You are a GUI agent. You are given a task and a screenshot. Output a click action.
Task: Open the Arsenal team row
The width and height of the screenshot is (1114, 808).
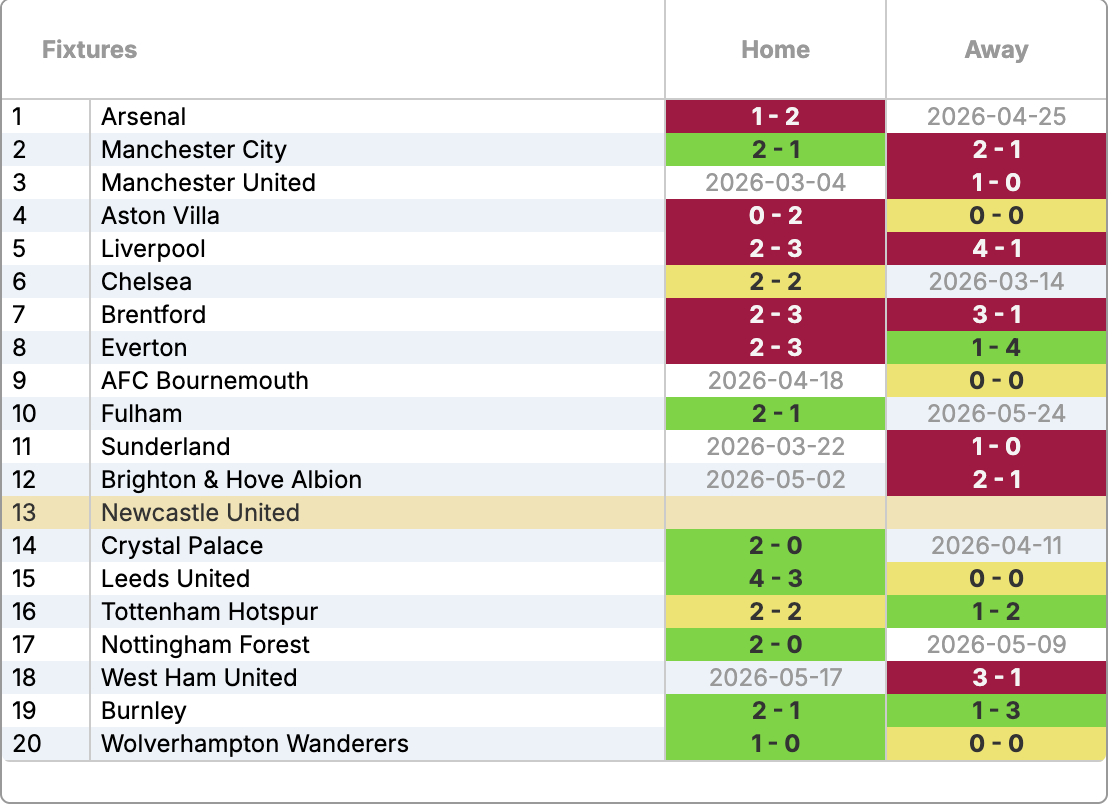(x=144, y=117)
